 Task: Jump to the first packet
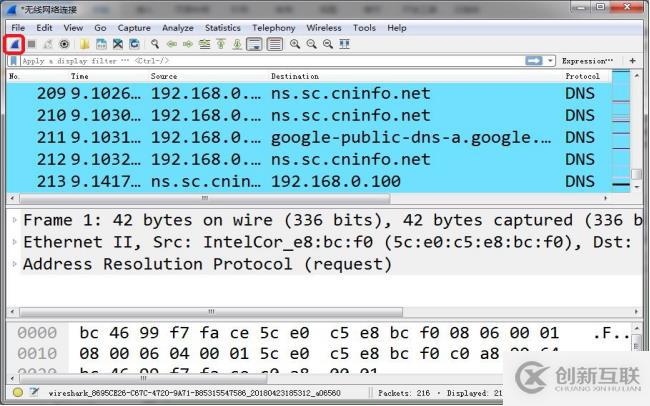point(221,44)
